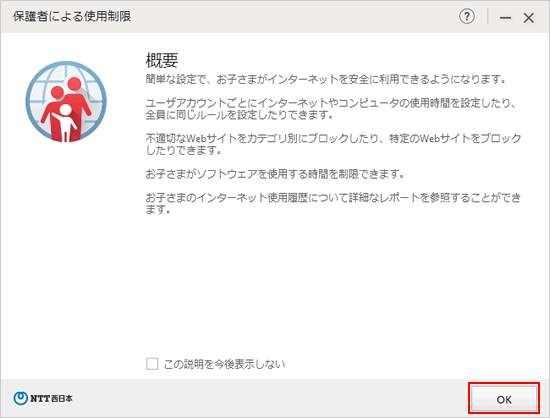Close the parental control dialog with X
Image resolution: width=550 pixels, height=418 pixels.
click(529, 18)
